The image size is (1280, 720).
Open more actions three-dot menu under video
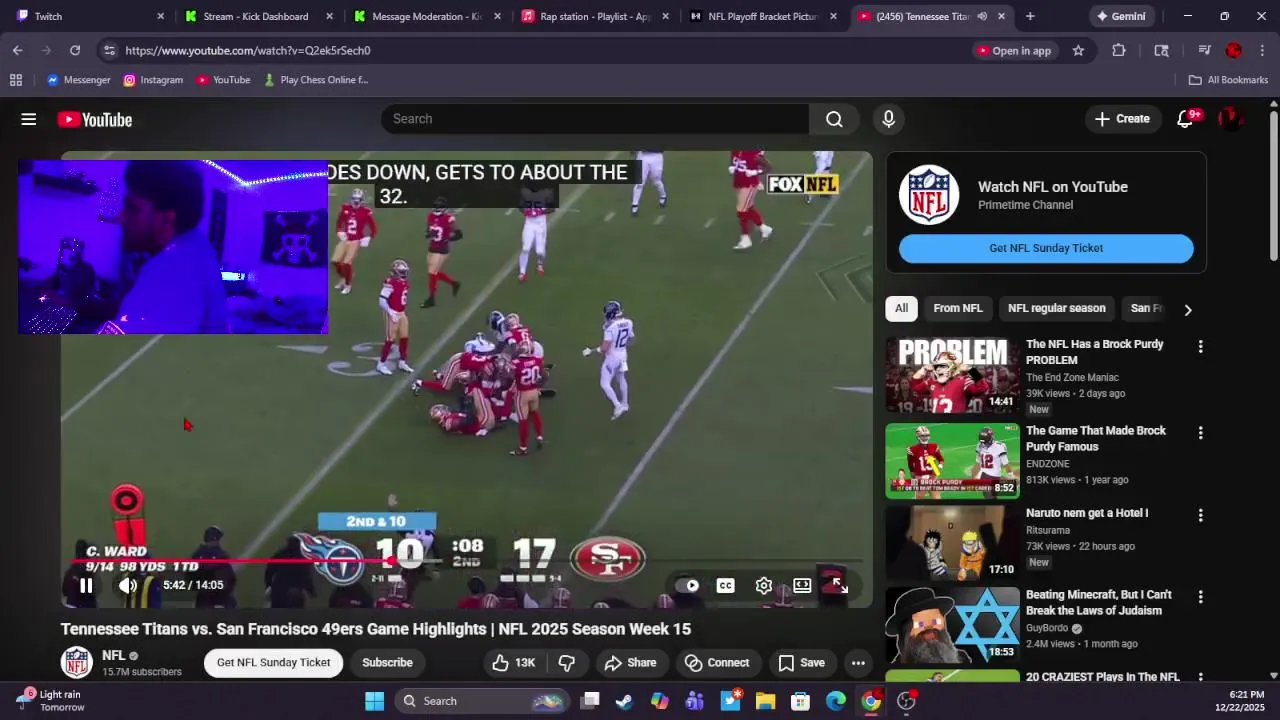[858, 663]
